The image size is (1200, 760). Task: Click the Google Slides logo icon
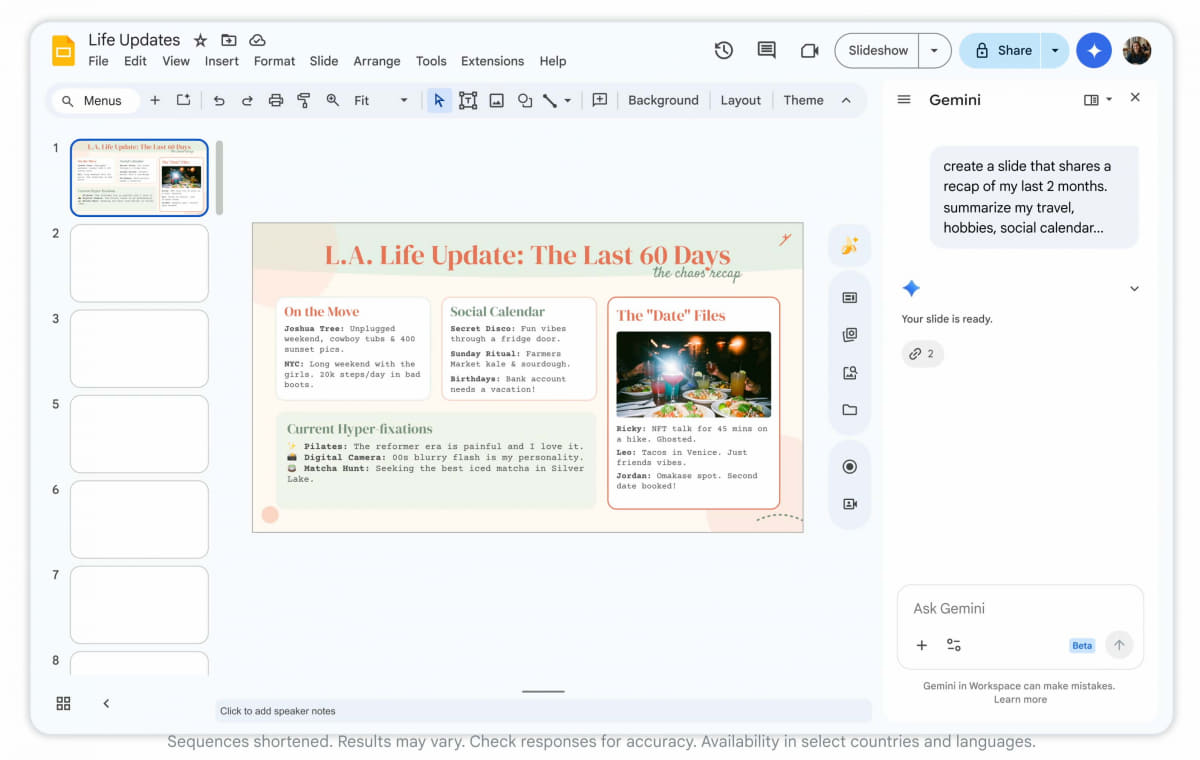tap(63, 50)
